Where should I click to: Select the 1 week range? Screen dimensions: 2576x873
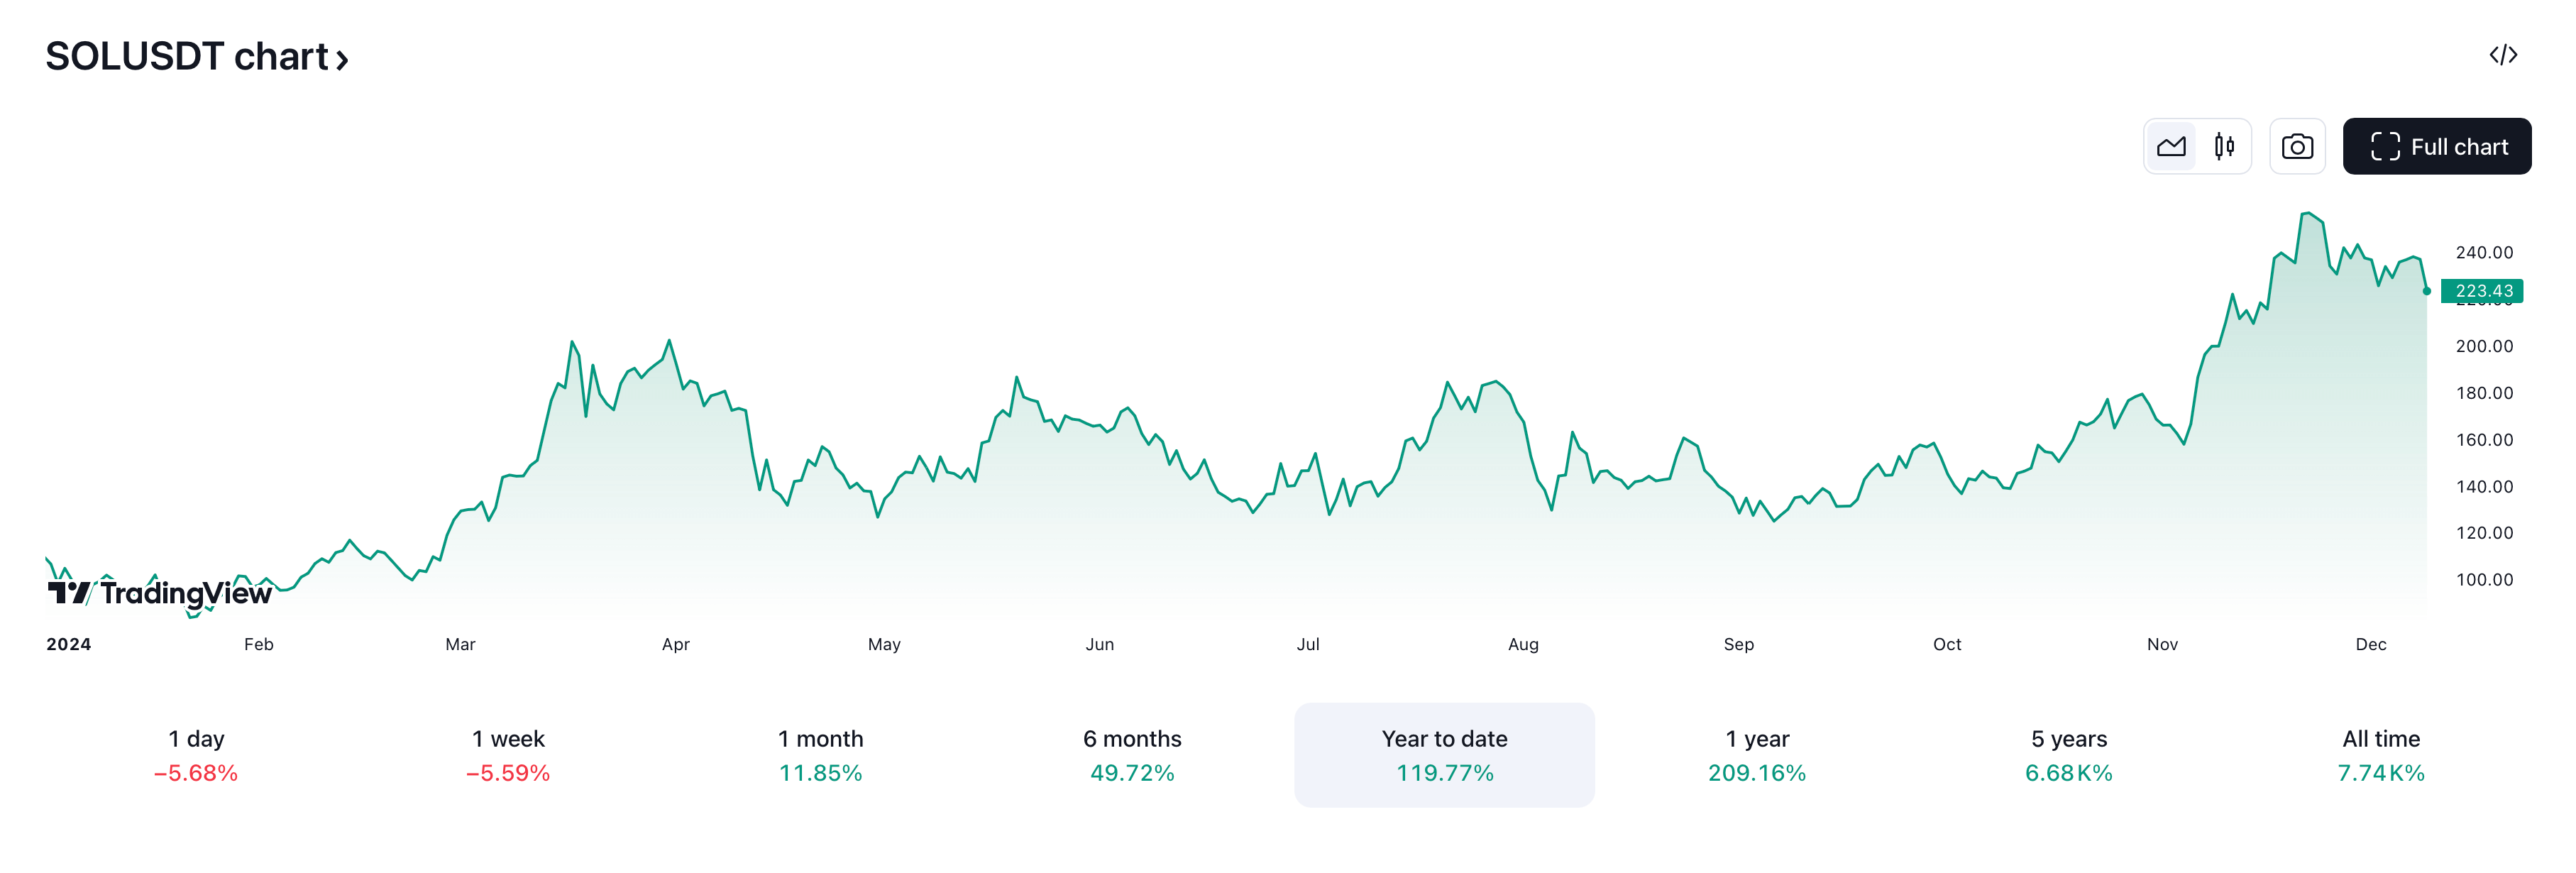click(508, 755)
